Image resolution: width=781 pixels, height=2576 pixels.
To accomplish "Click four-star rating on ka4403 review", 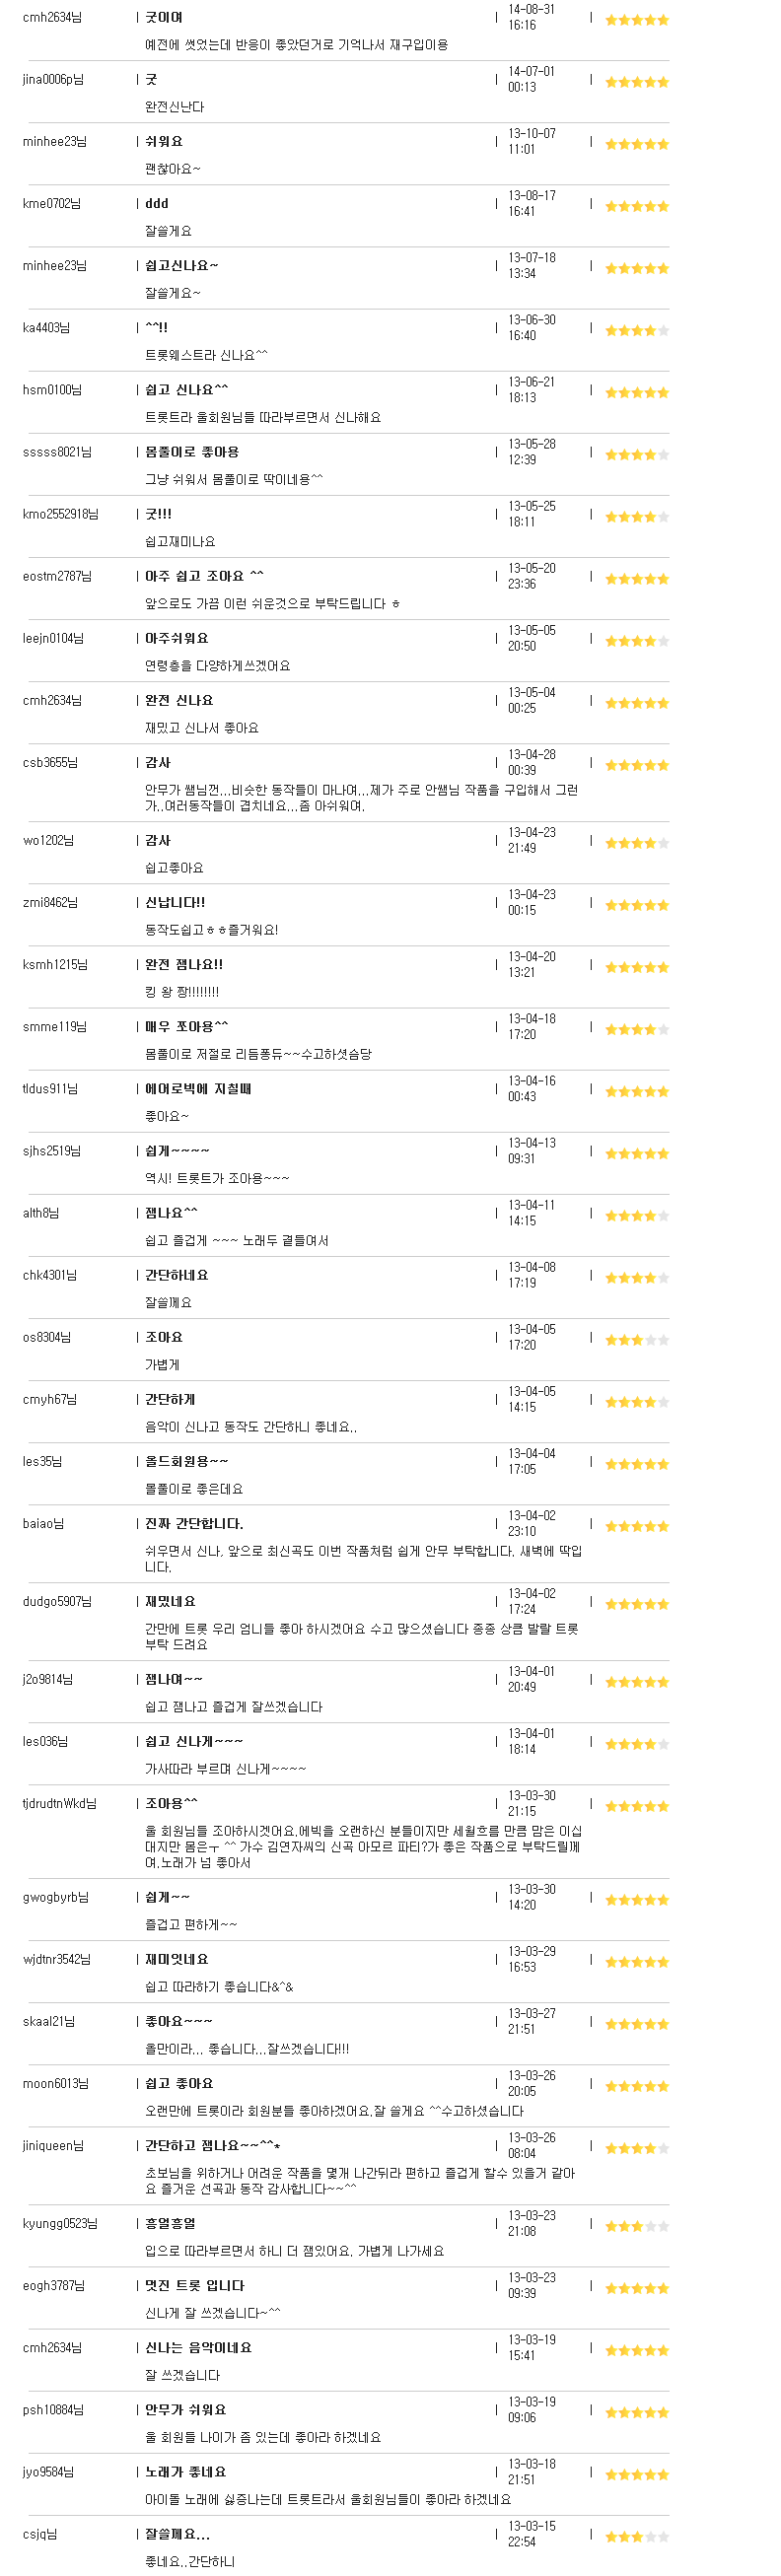I will pyautogui.click(x=636, y=330).
